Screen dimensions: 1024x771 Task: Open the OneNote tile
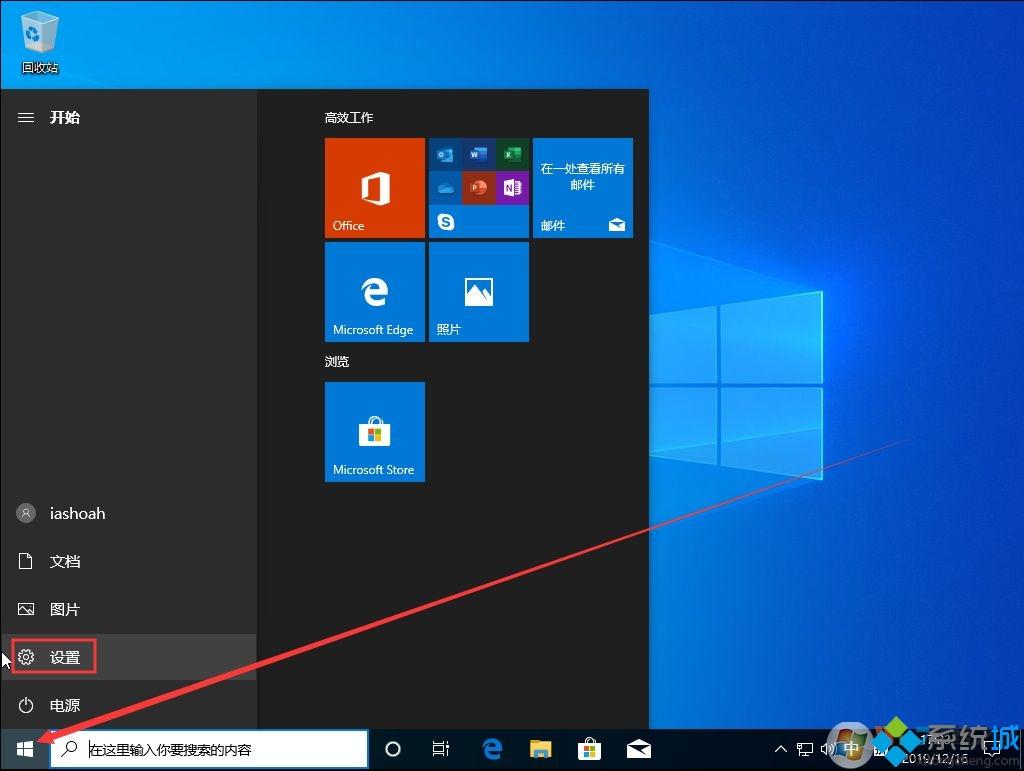tap(512, 188)
